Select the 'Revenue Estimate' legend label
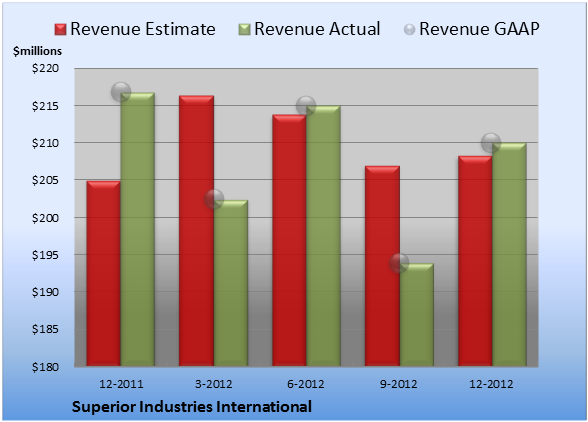 143,29
